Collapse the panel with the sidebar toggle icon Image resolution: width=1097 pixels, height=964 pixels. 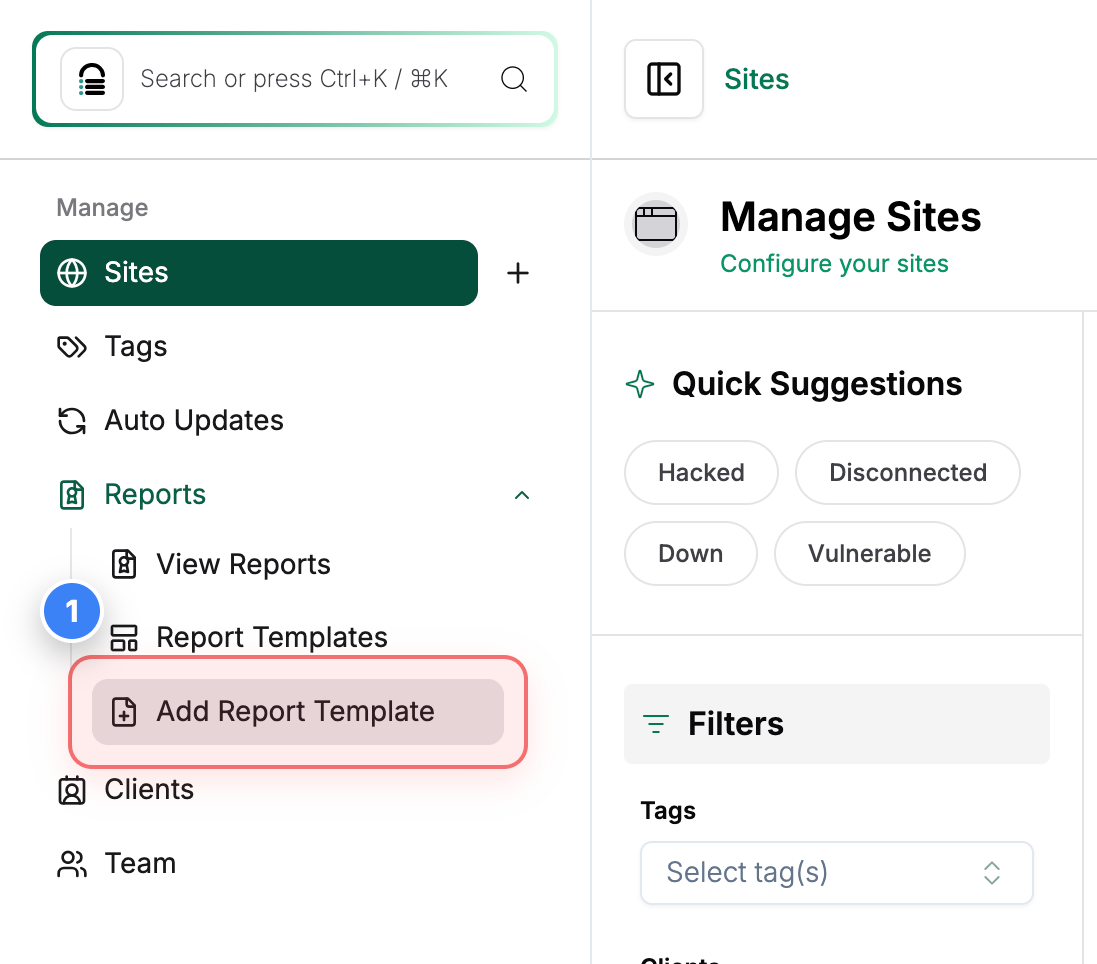[x=663, y=79]
